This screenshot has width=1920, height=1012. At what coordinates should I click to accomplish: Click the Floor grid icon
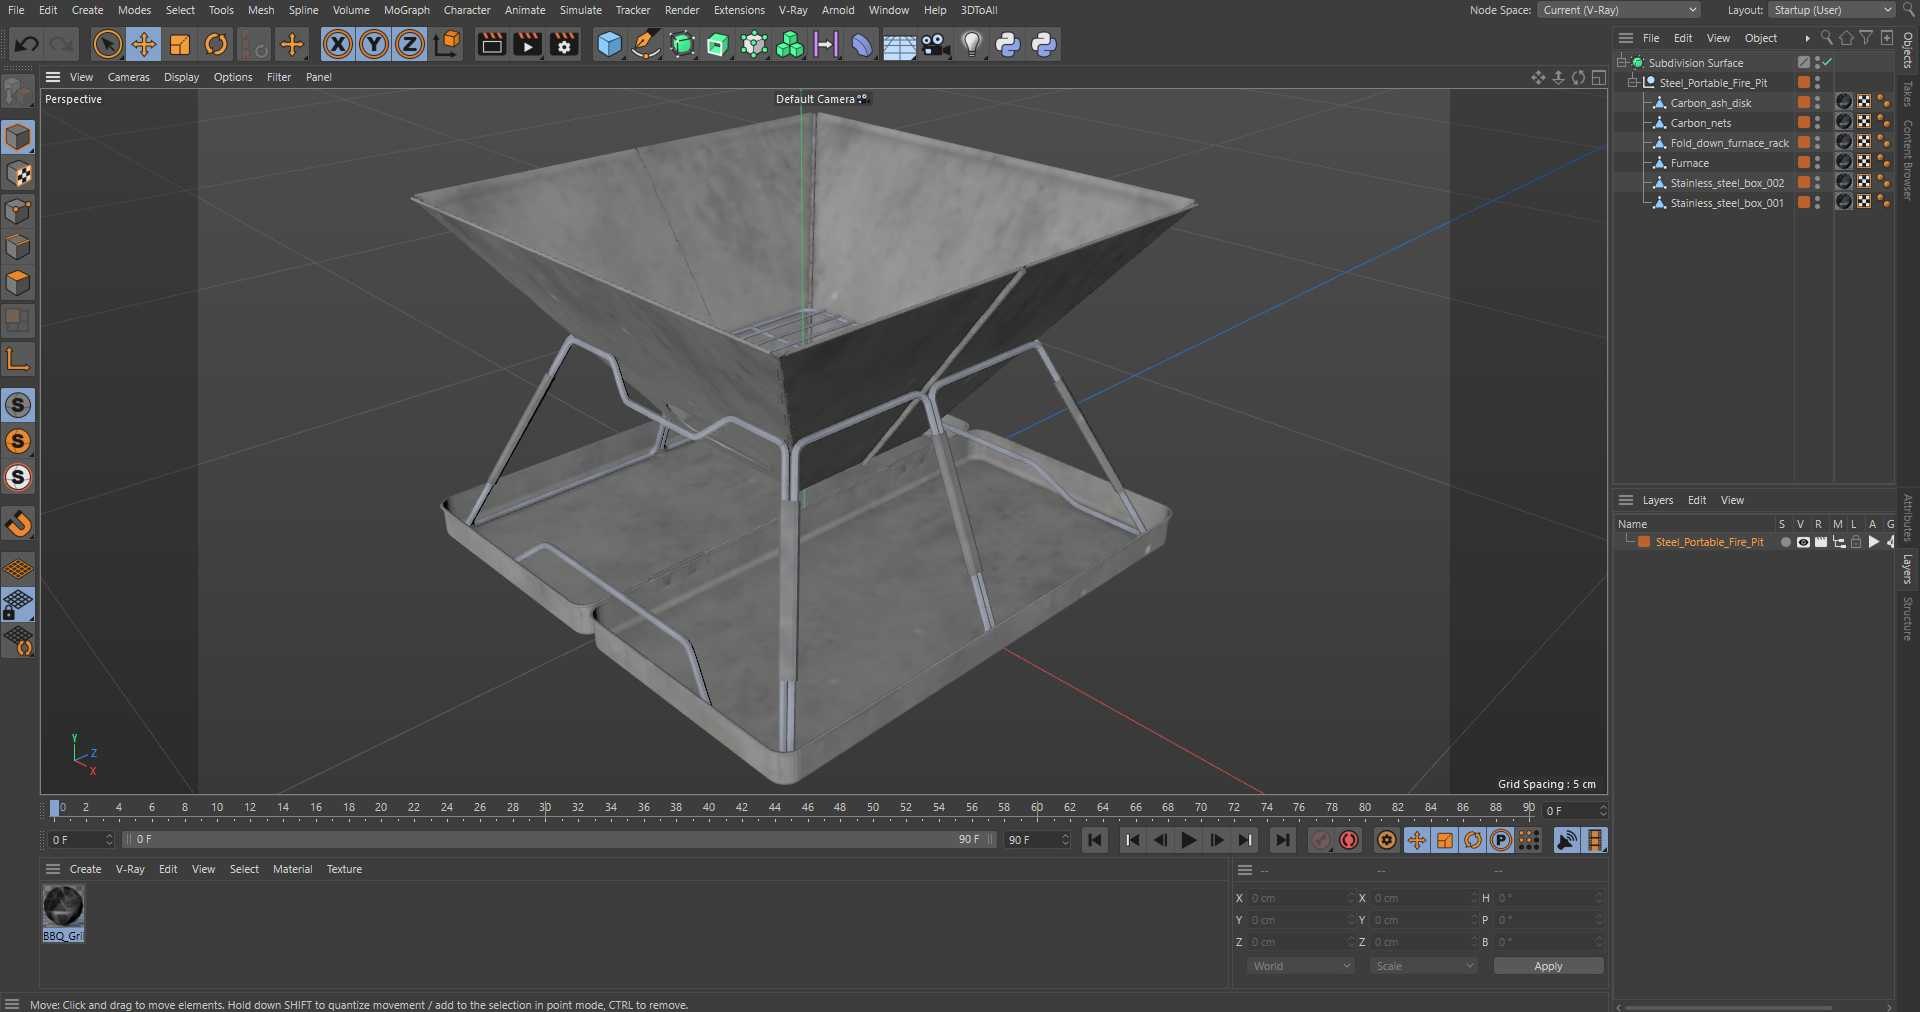(899, 44)
